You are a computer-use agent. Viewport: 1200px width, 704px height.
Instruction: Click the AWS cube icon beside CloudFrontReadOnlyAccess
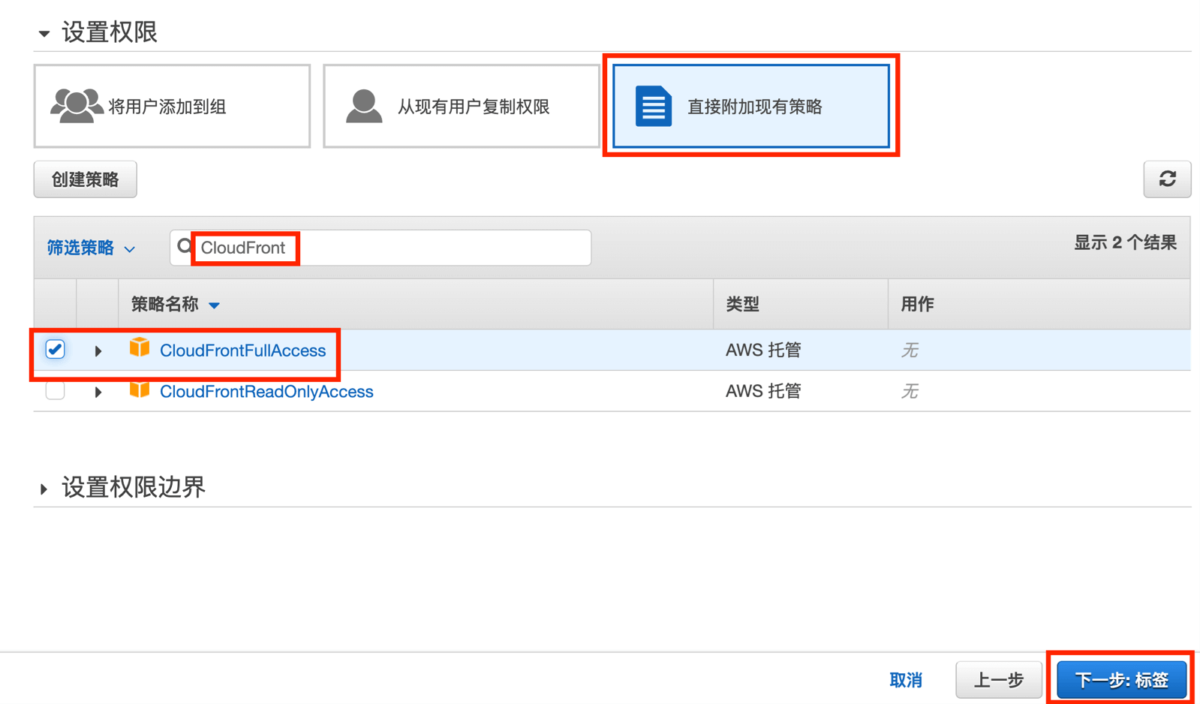(141, 391)
